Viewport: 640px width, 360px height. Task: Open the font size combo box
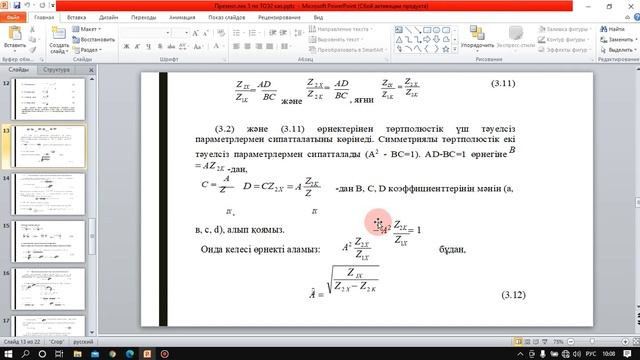(x=180, y=33)
